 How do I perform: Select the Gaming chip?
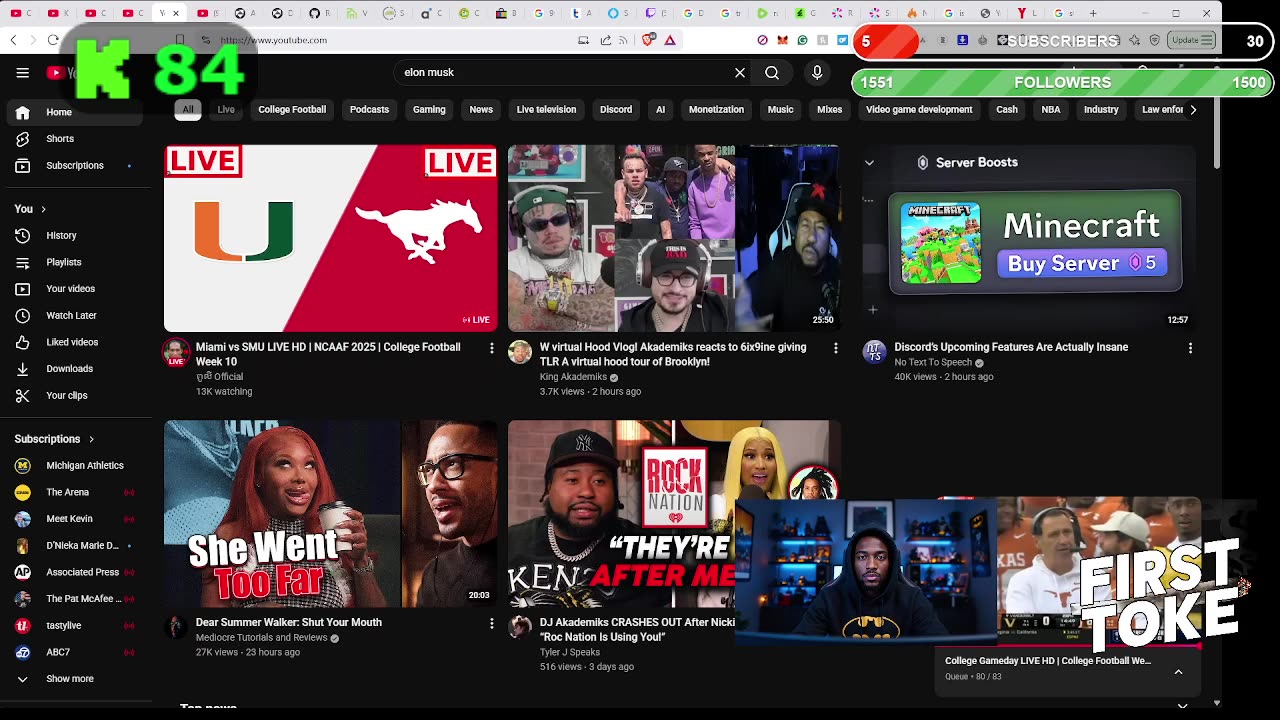tap(429, 110)
